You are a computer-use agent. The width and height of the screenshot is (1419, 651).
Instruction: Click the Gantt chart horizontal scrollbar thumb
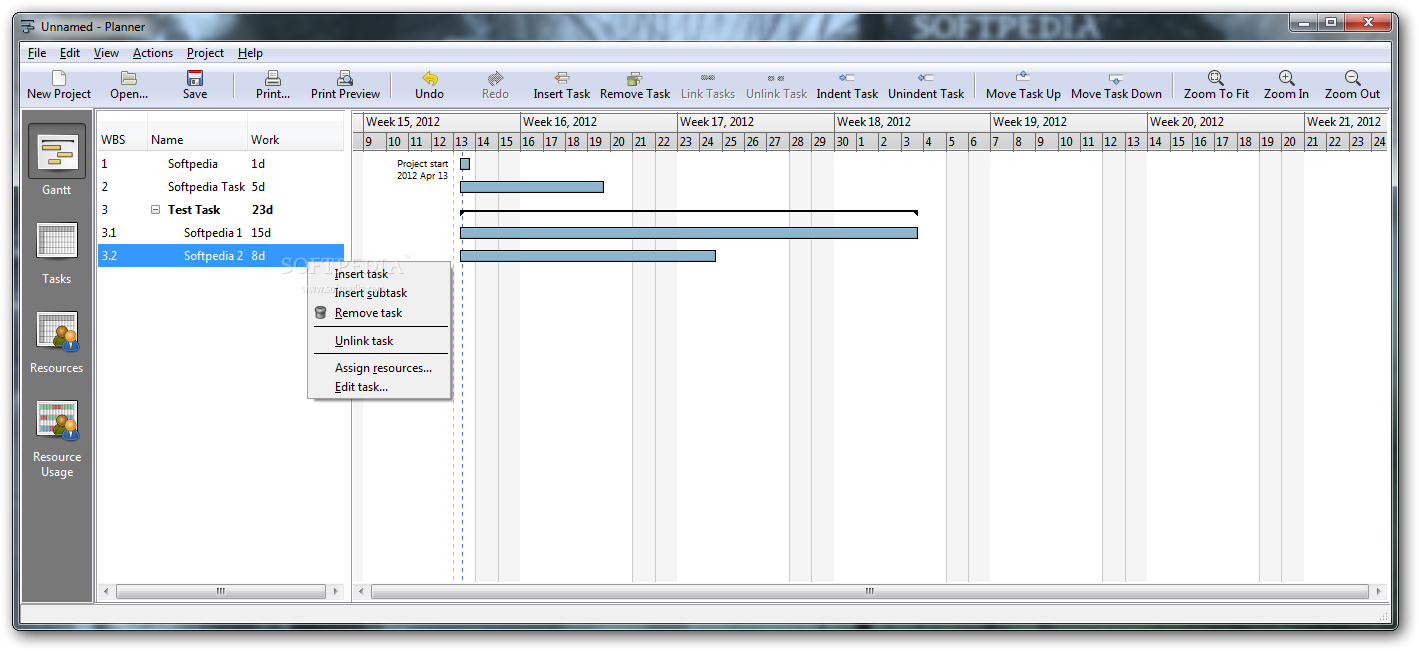tap(870, 591)
